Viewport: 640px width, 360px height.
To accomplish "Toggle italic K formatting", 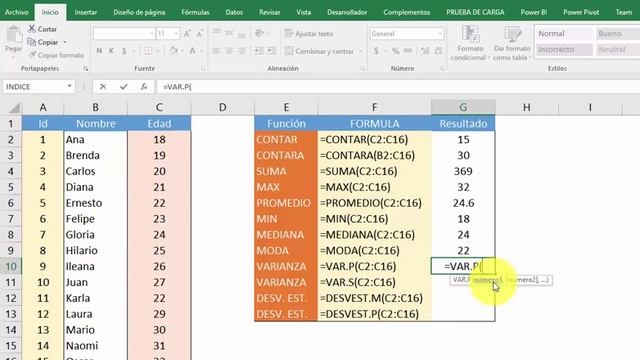I will click(111, 51).
